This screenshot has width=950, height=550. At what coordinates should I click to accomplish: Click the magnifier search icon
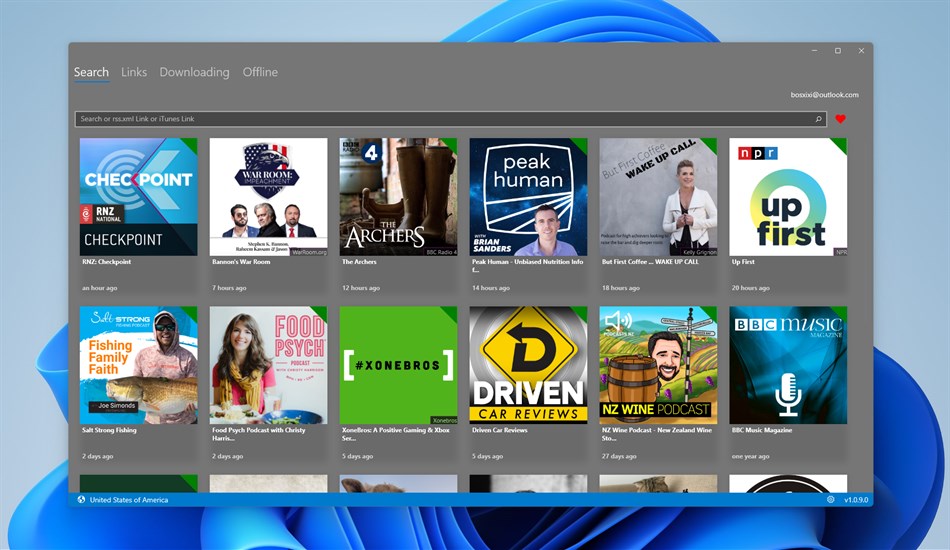pos(818,119)
